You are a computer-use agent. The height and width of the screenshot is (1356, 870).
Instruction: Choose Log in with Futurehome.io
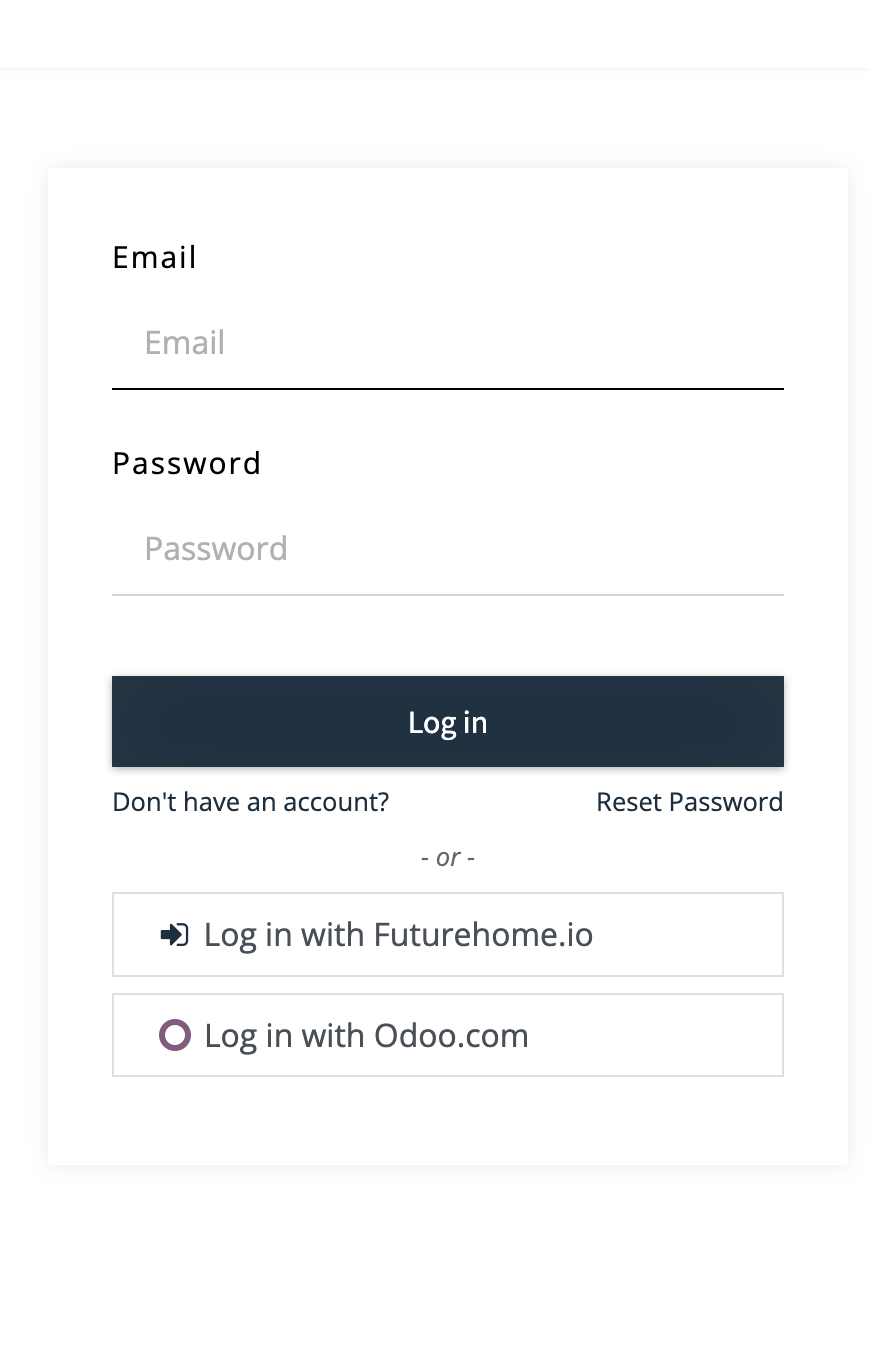(448, 935)
